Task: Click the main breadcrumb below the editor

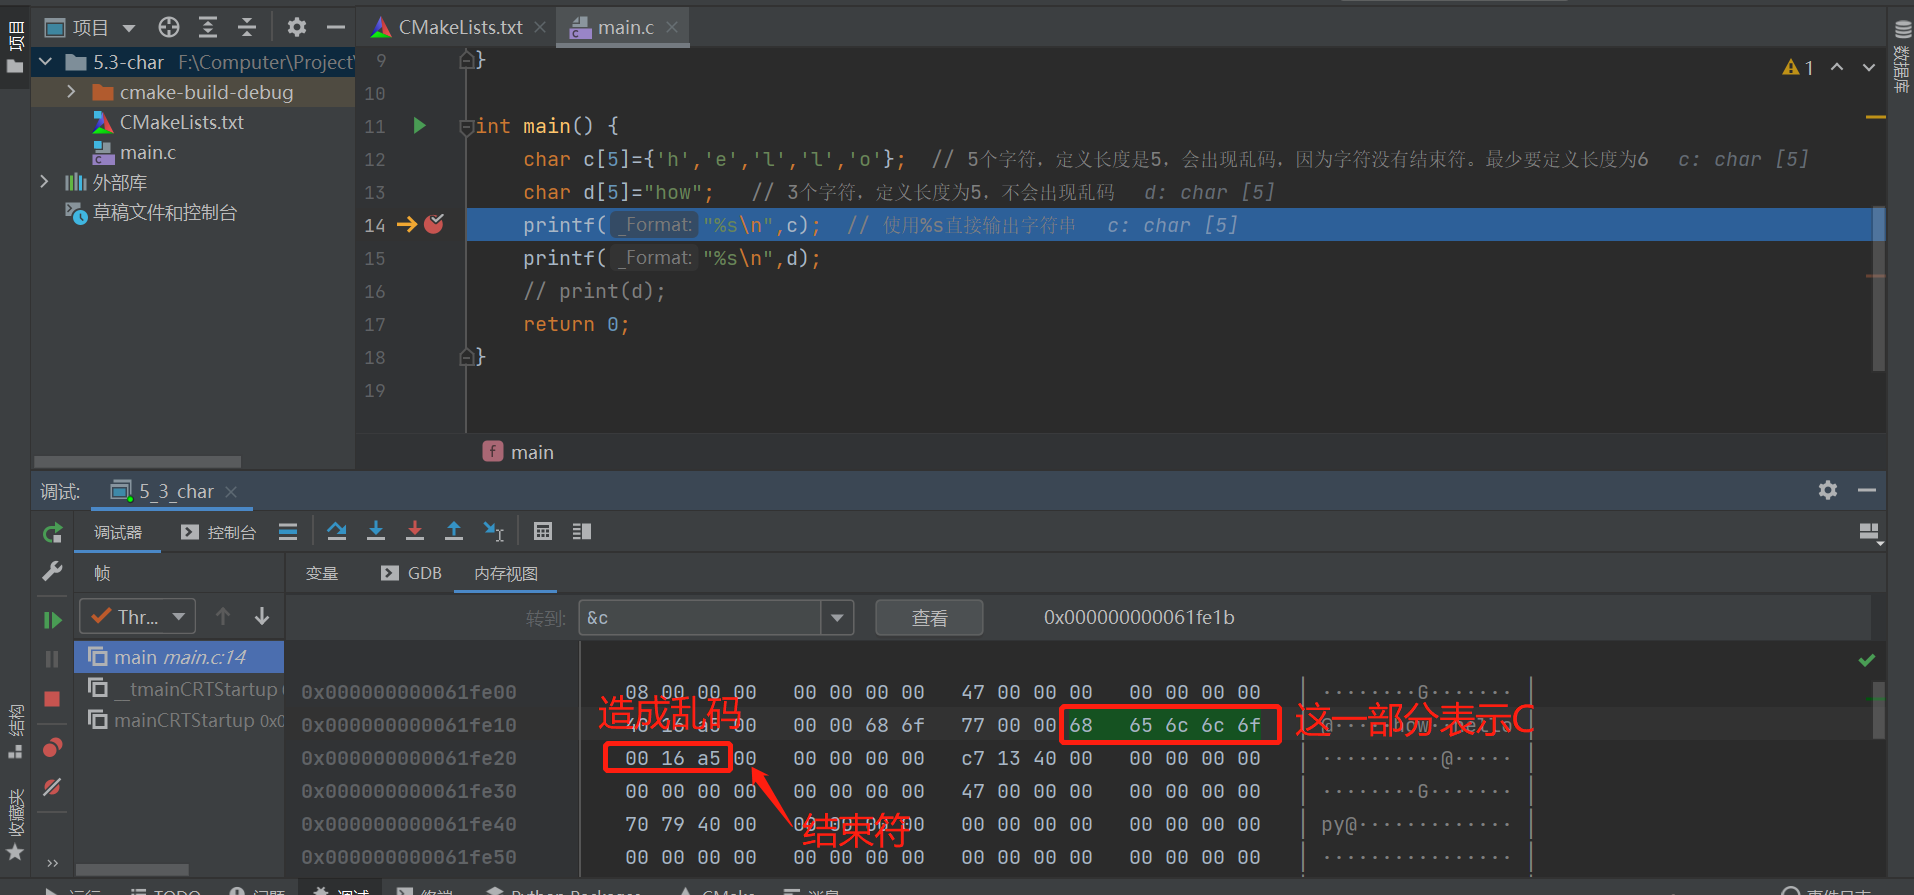Action: pyautogui.click(x=518, y=452)
